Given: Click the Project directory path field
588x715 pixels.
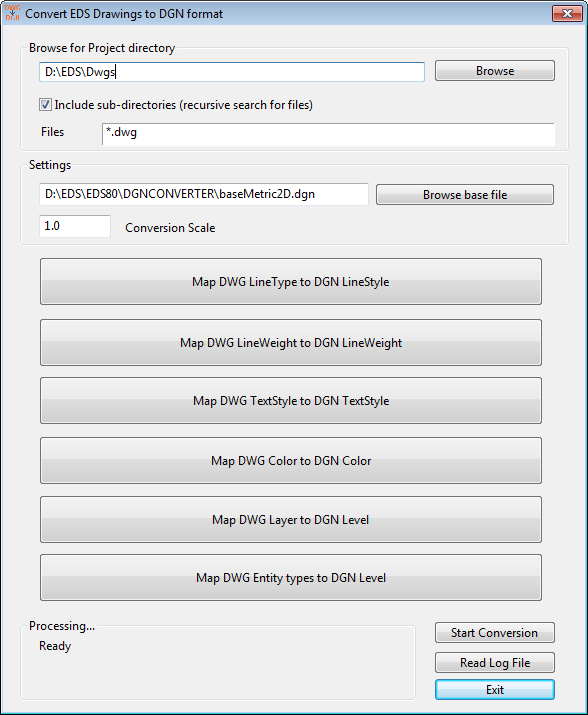Looking at the screenshot, I should (232, 72).
